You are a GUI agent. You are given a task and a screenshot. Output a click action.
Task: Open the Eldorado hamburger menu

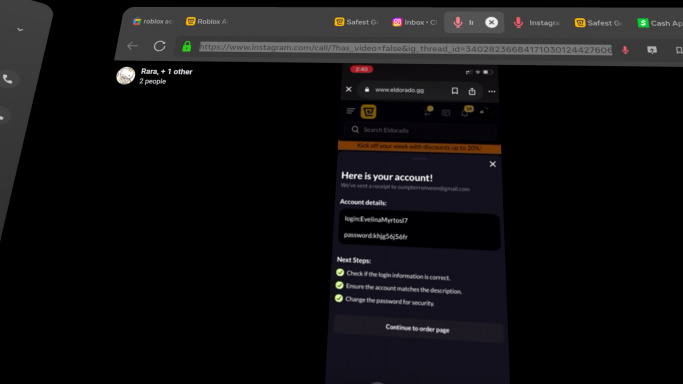351,111
